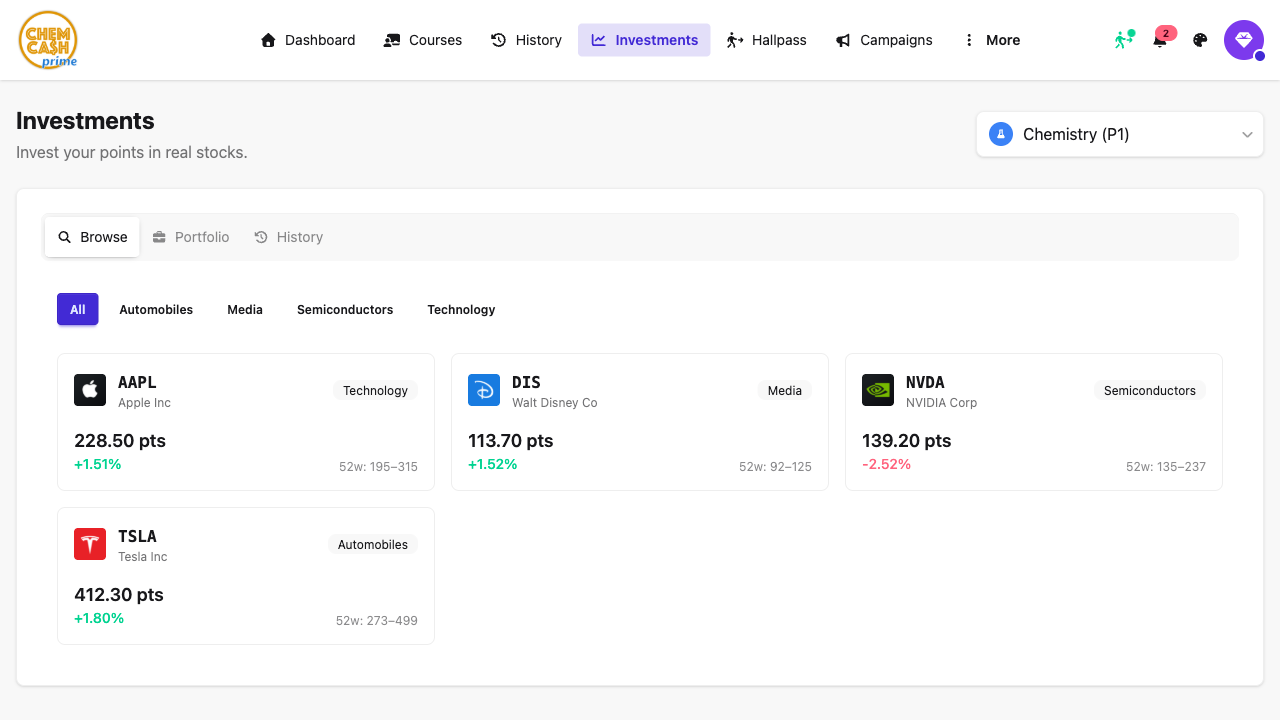Filter stocks by Media
The width and height of the screenshot is (1280, 720).
(245, 309)
